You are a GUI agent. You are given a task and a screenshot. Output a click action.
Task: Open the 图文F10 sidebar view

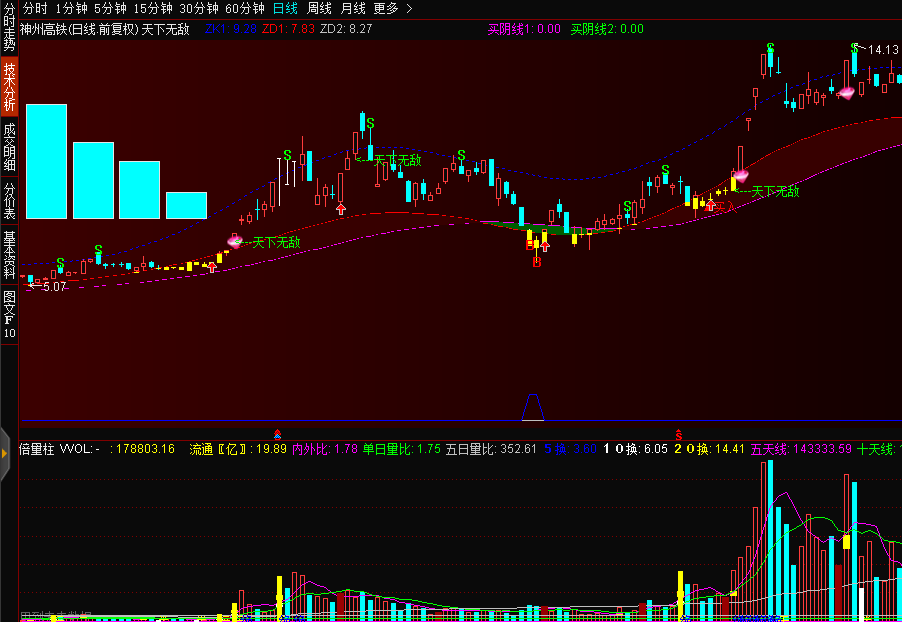pyautogui.click(x=9, y=314)
